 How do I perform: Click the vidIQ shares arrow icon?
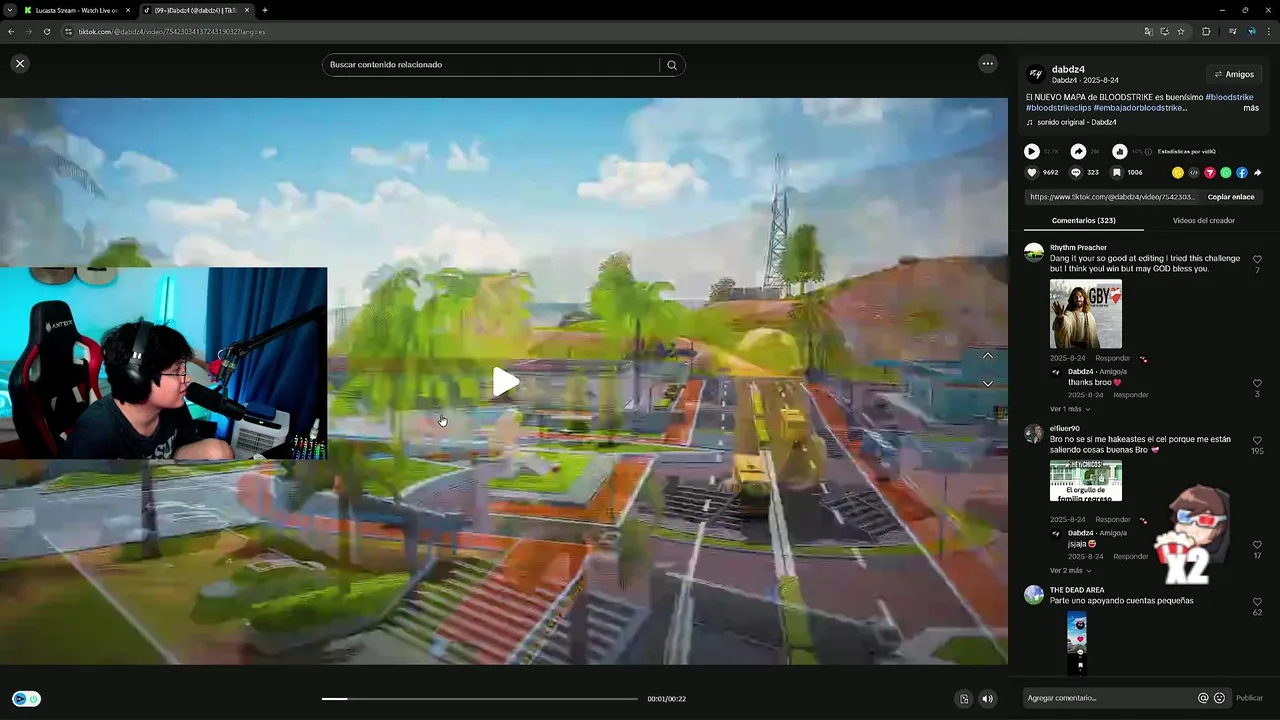coord(1078,151)
